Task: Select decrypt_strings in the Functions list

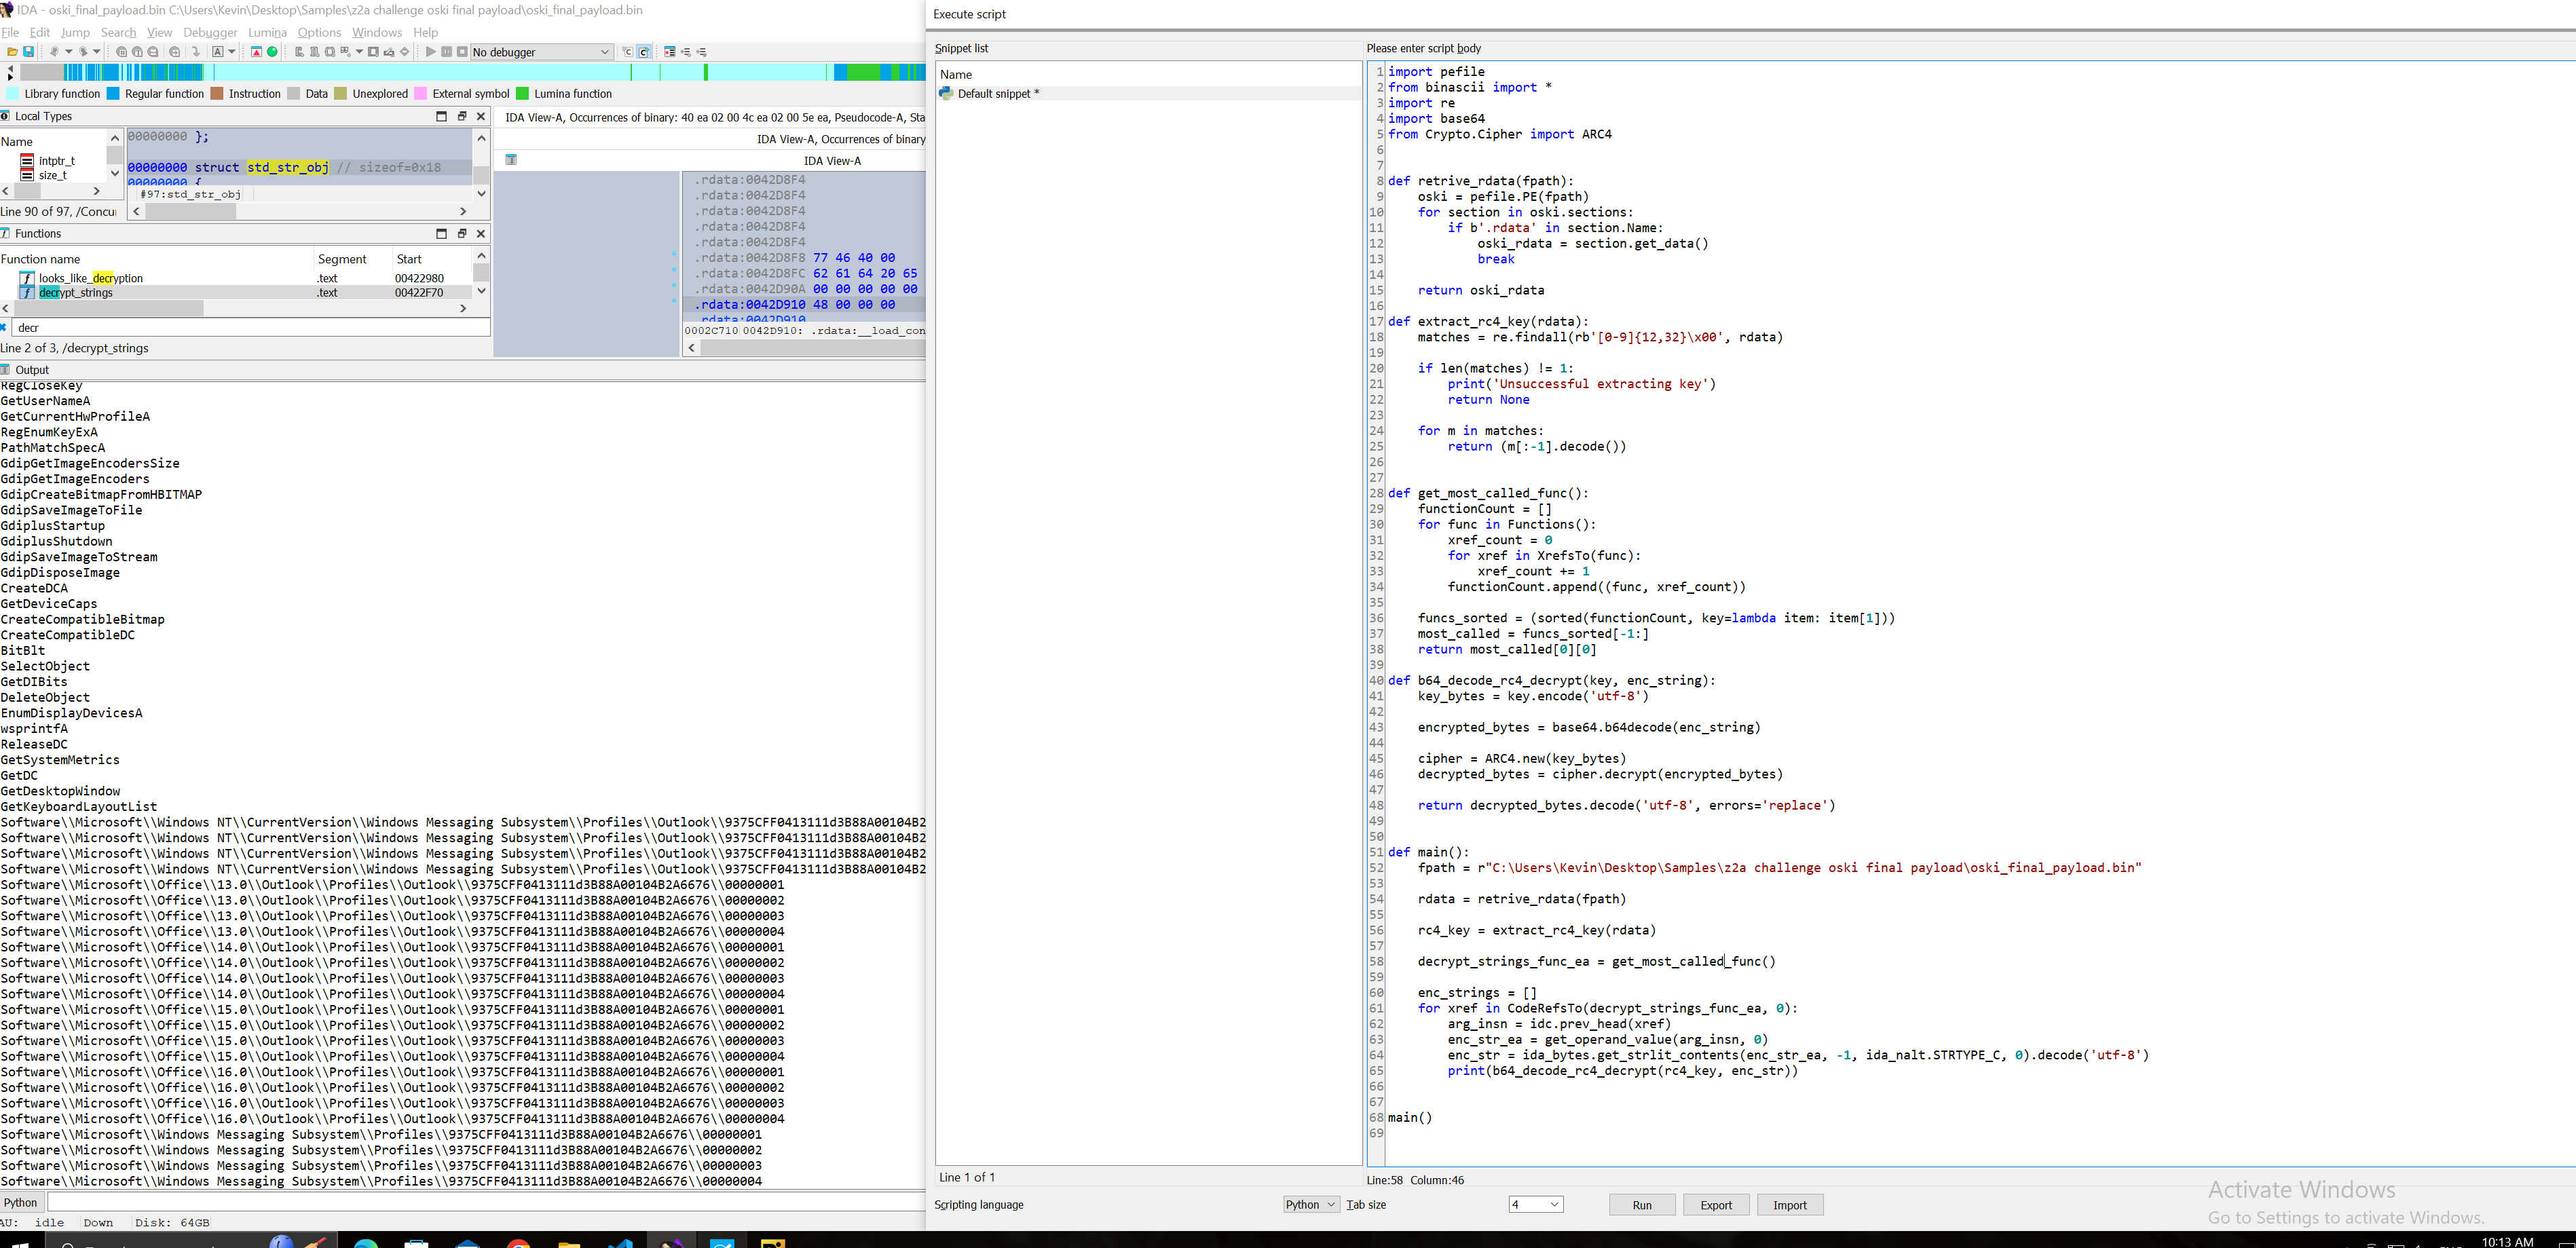Action: coord(76,292)
